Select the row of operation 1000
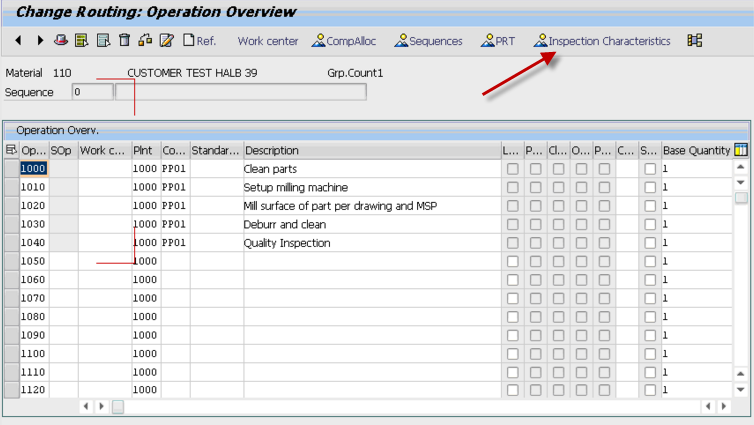The width and height of the screenshot is (754, 425). point(12,169)
